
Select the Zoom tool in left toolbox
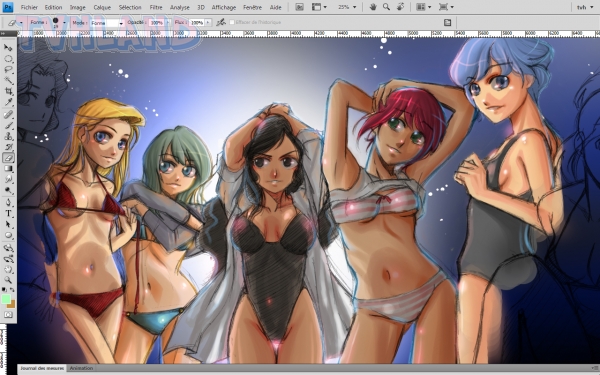pyautogui.click(x=8, y=280)
